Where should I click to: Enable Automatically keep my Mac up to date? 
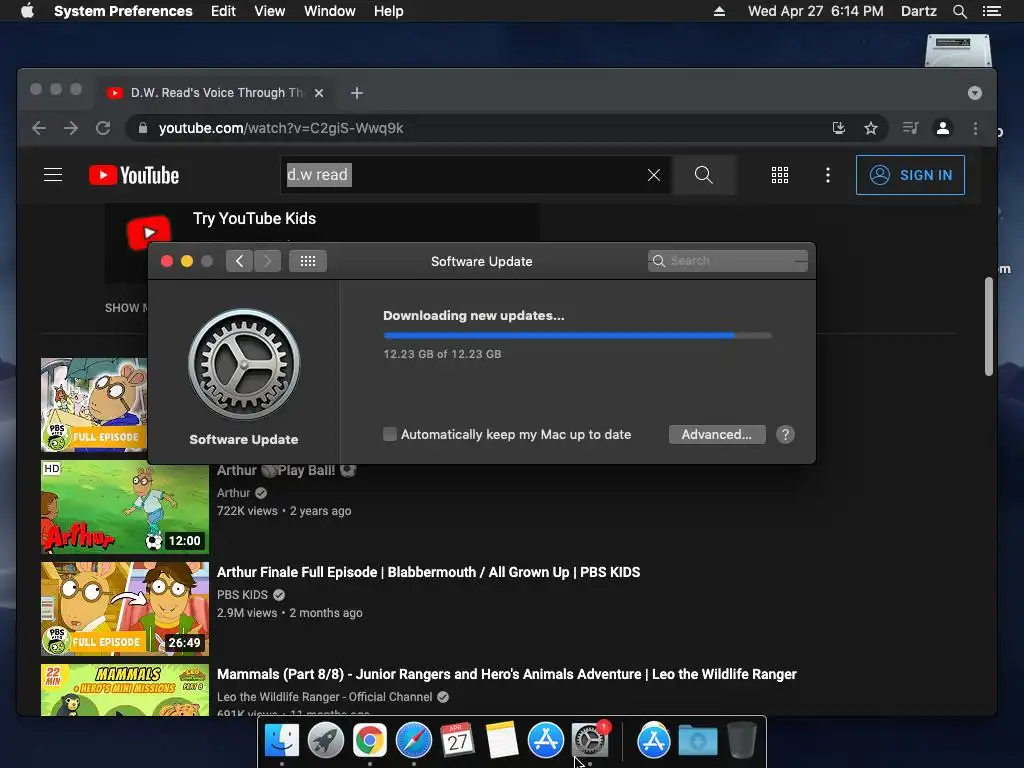390,434
